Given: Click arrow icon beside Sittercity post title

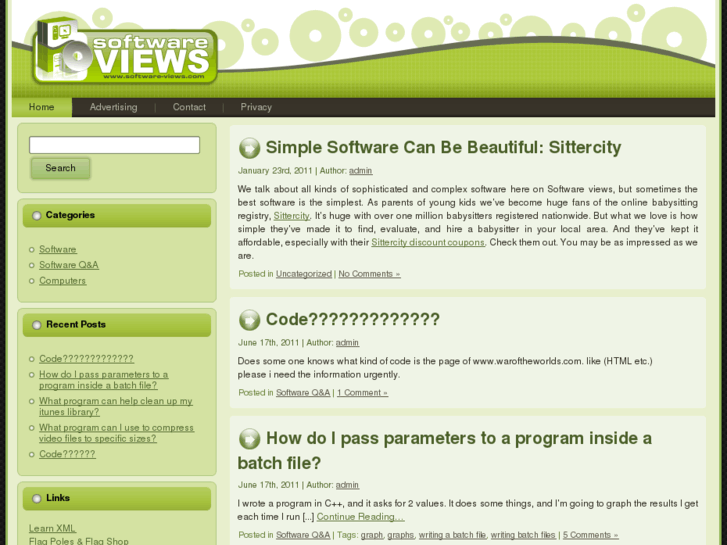Looking at the screenshot, I should click(249, 148).
